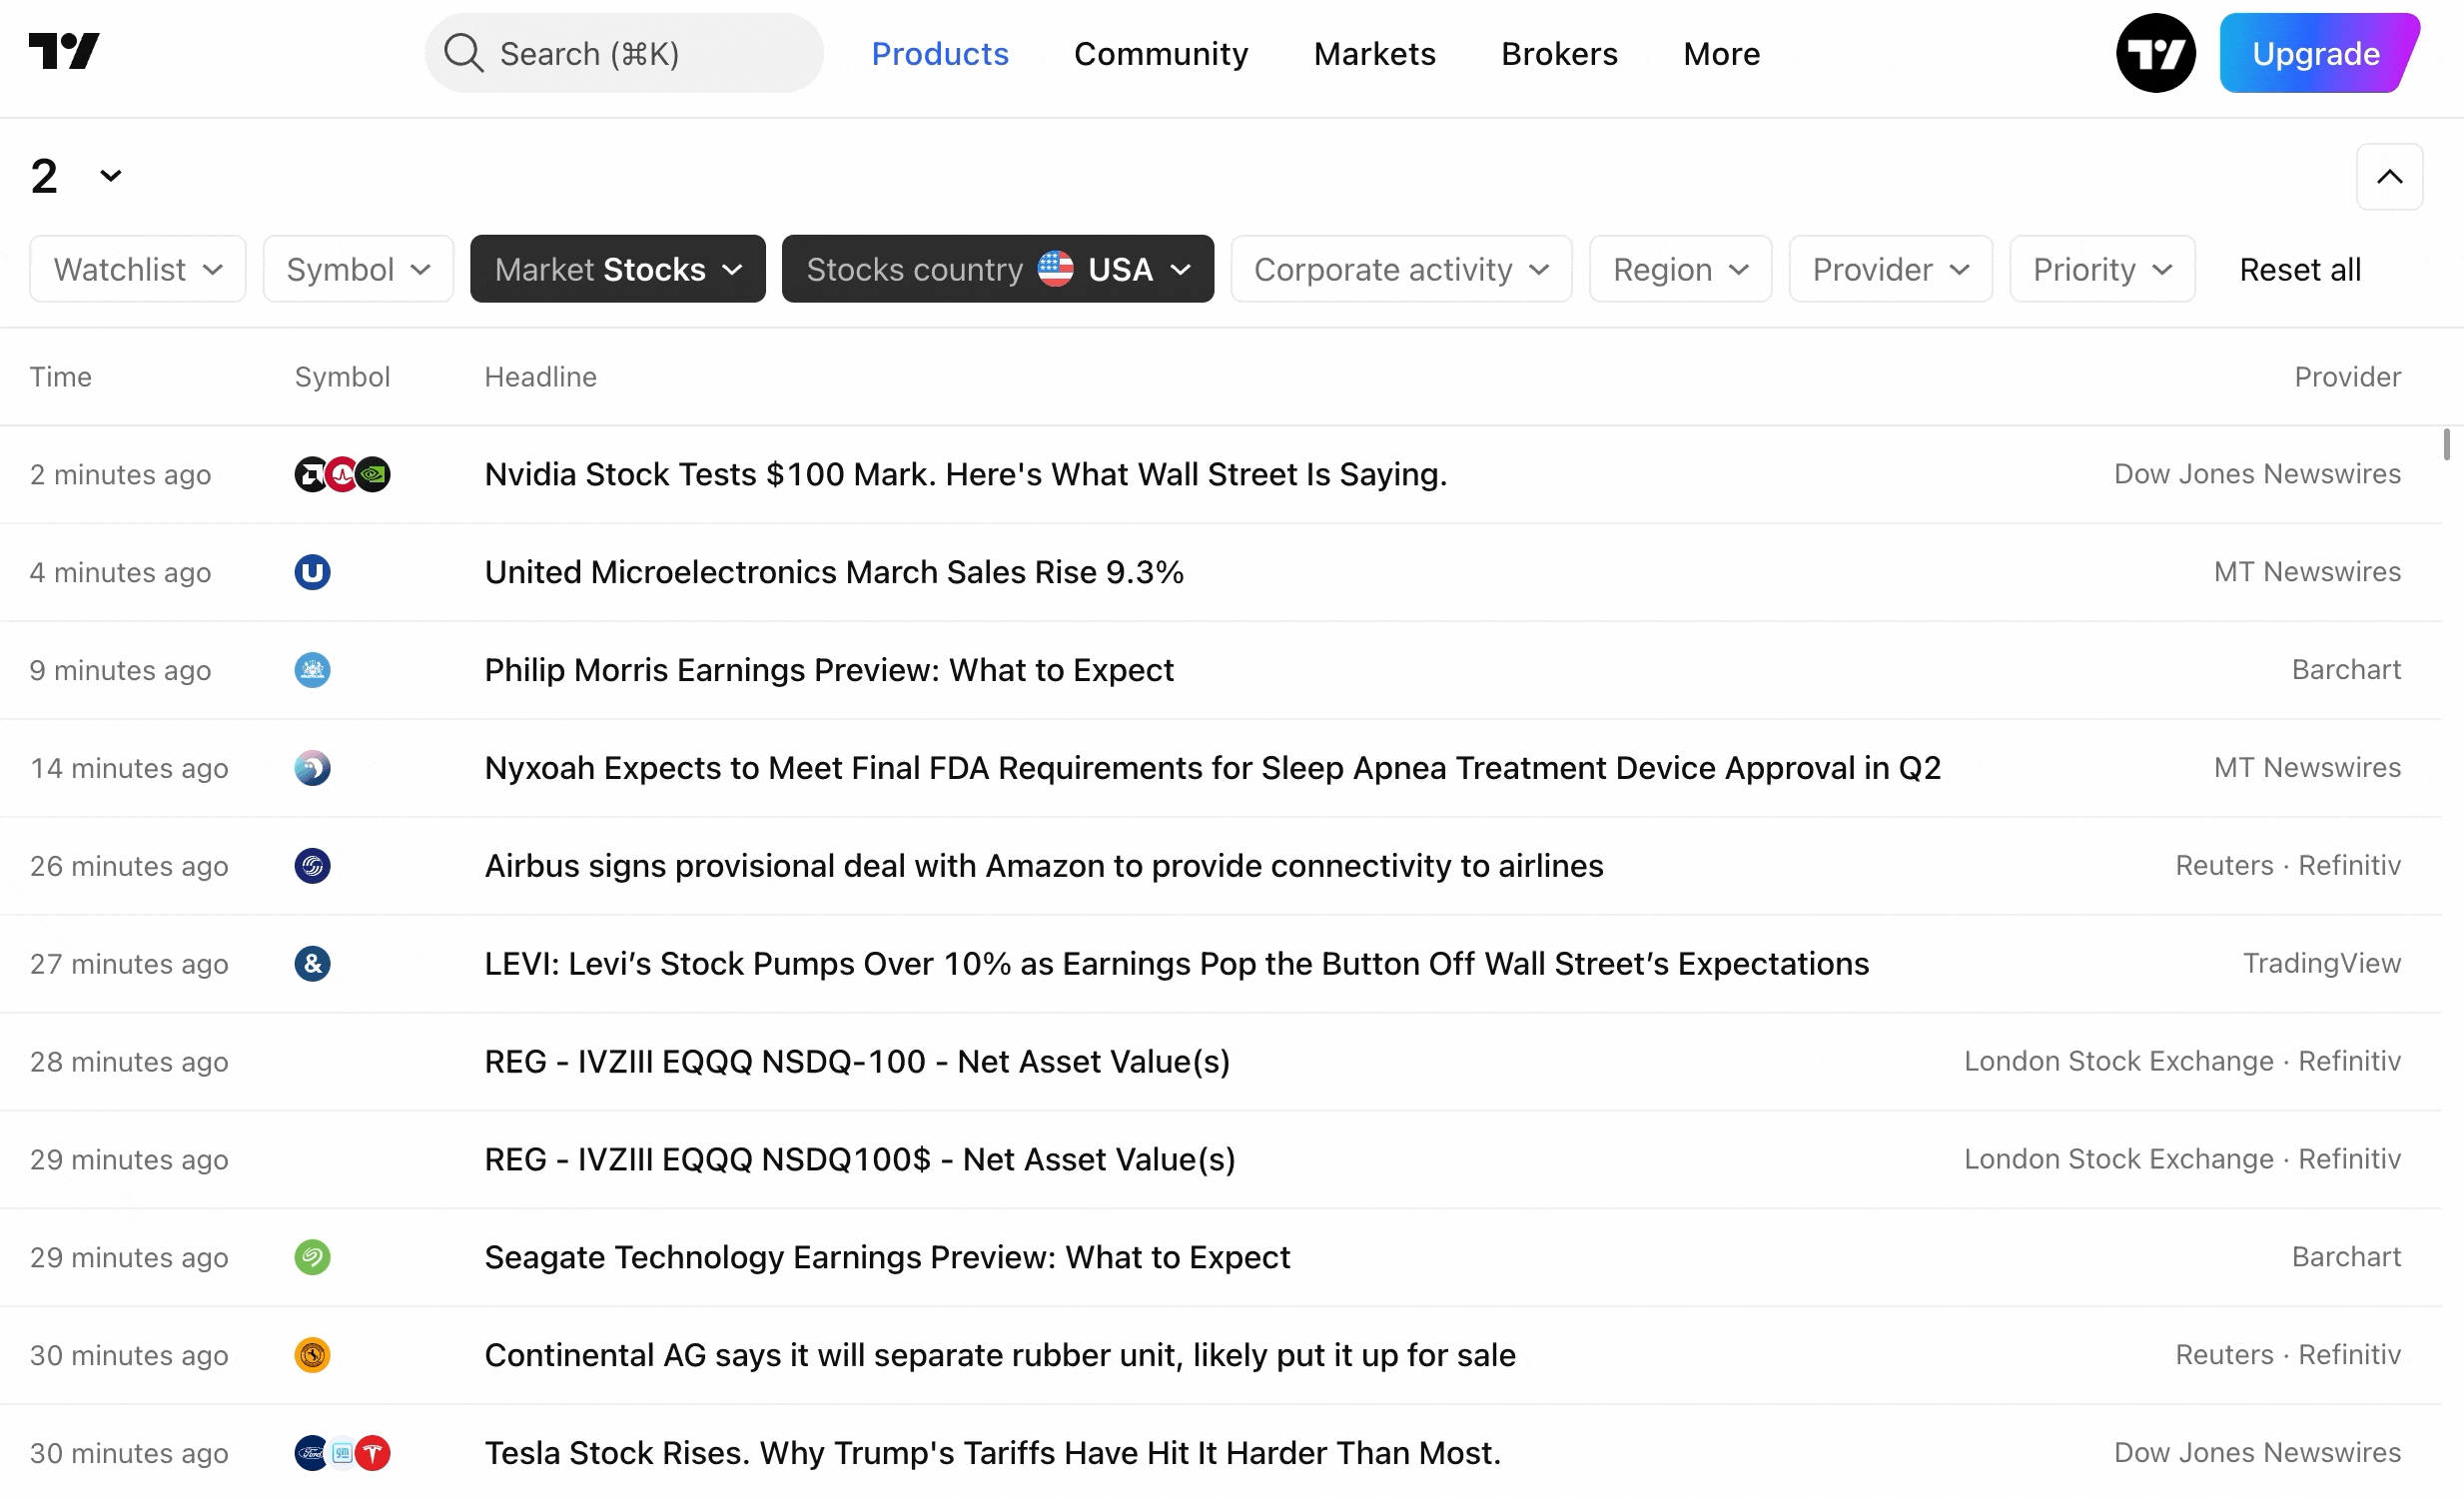
Task: Collapse the filter panel with the up chevron
Action: click(x=2388, y=177)
